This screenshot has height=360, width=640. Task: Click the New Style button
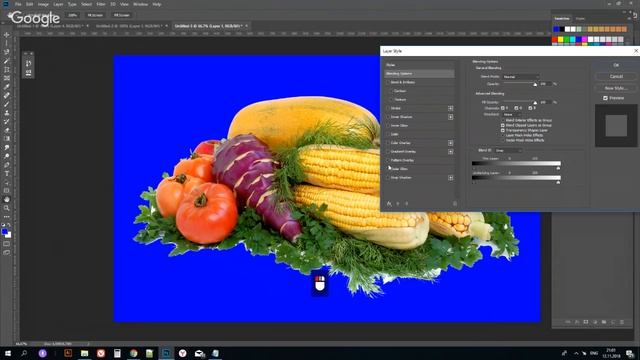616,88
